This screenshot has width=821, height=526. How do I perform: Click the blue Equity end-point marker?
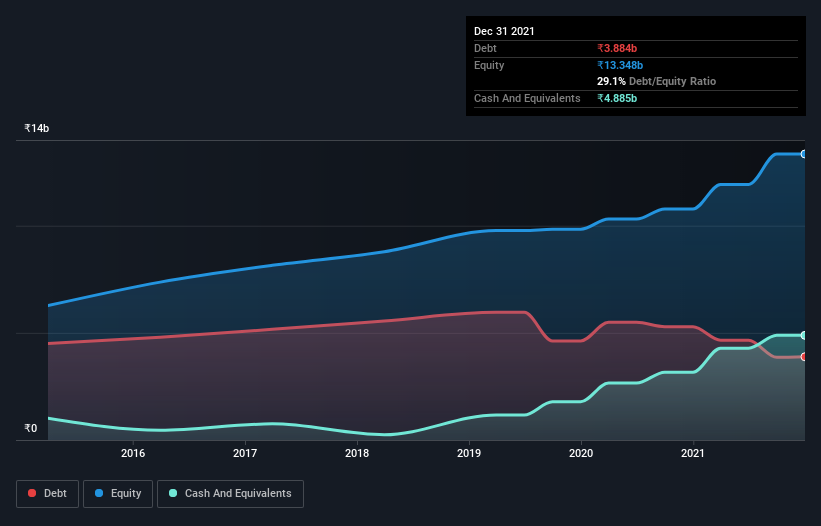(x=804, y=154)
